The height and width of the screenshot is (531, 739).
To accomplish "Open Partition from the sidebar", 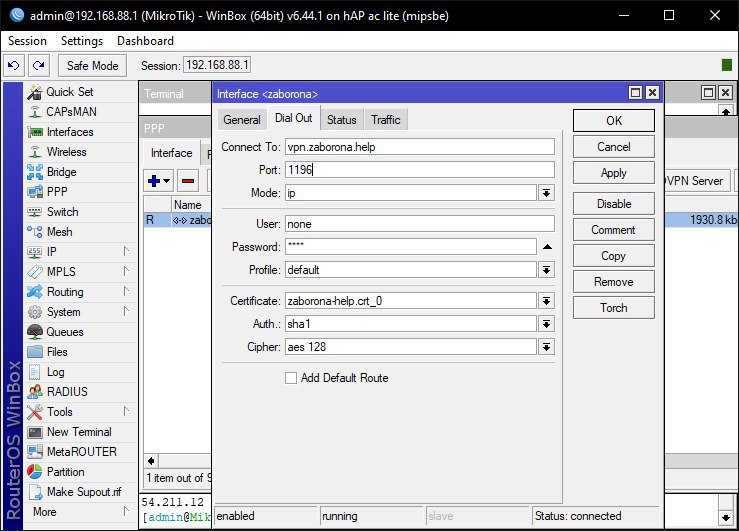I will click(81, 472).
